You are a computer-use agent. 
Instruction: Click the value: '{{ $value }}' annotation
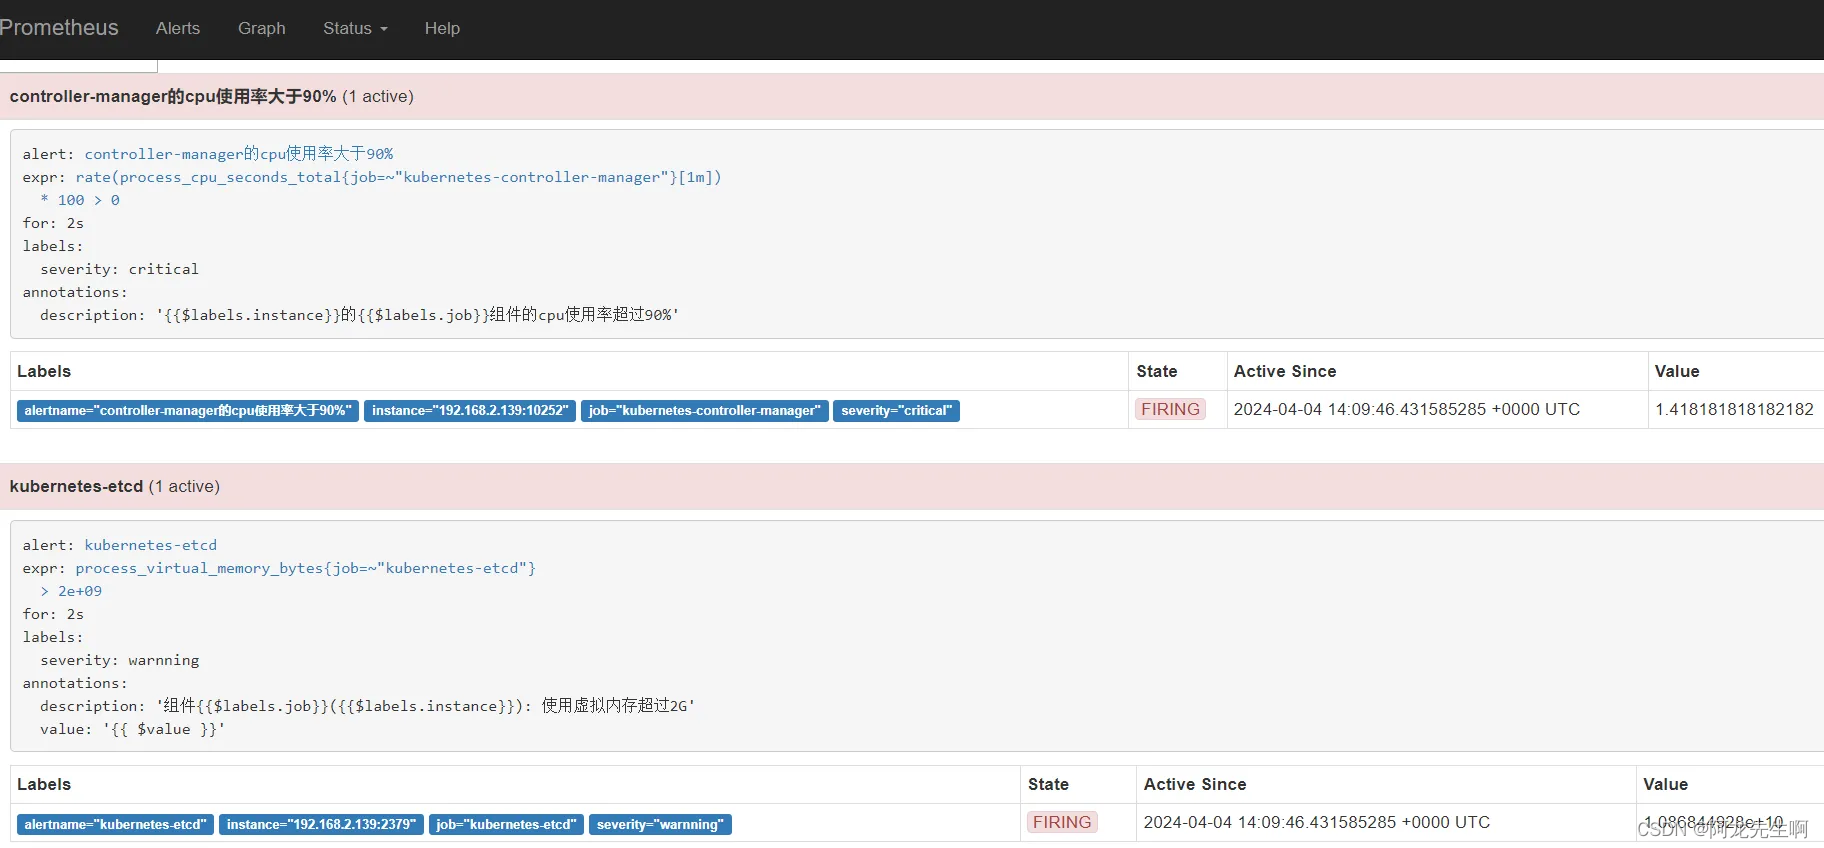click(133, 729)
